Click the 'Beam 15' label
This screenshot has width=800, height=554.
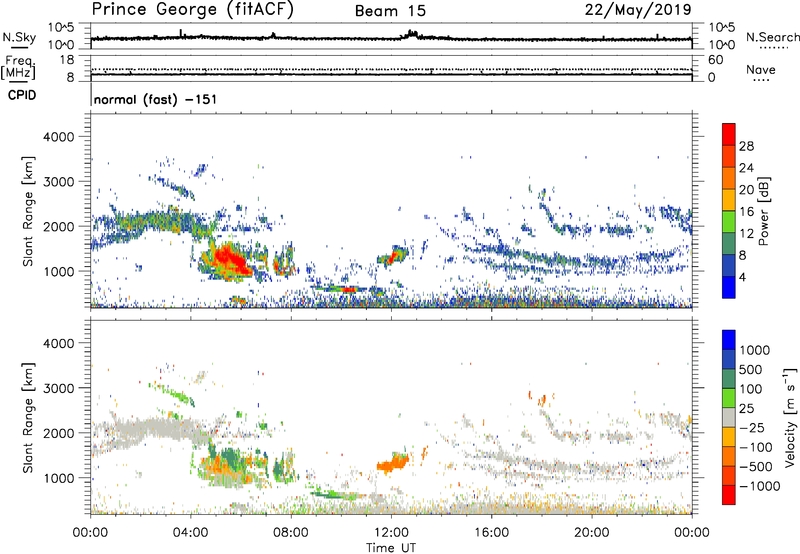point(390,11)
